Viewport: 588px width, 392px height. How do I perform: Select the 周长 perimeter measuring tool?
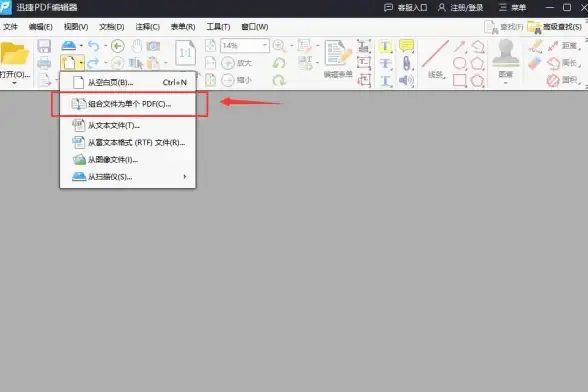coord(564,63)
